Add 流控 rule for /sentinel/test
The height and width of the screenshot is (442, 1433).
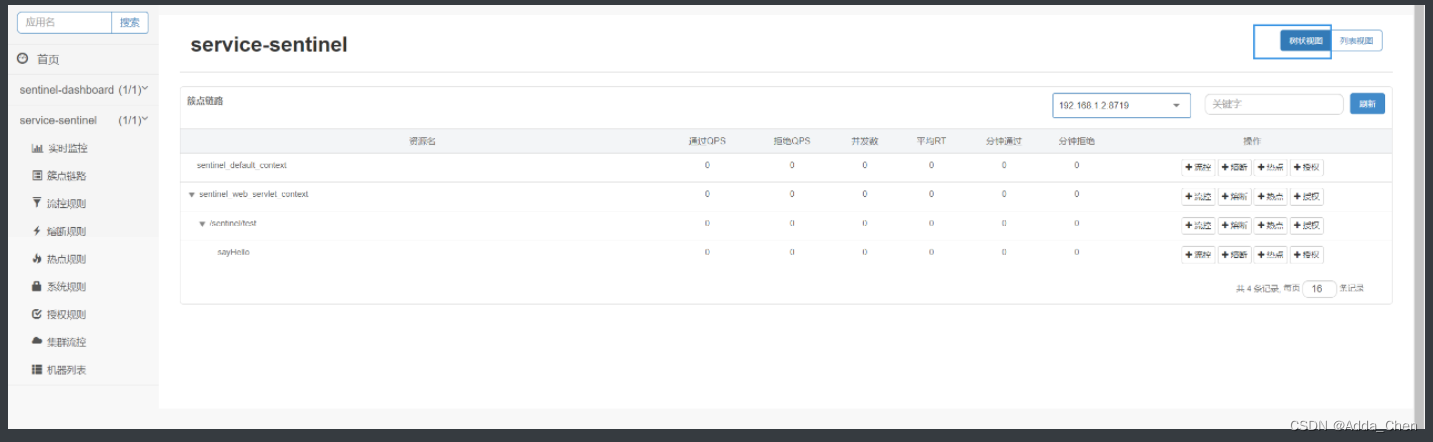pyautogui.click(x=1198, y=226)
